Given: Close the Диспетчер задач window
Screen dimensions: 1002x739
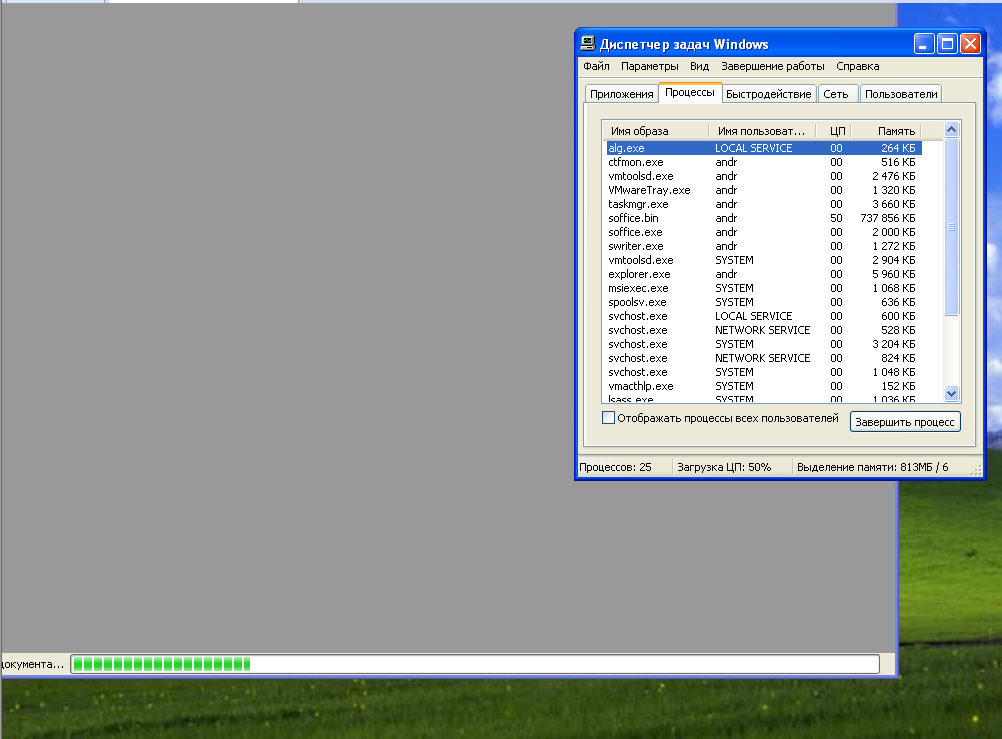Looking at the screenshot, I should tap(971, 44).
